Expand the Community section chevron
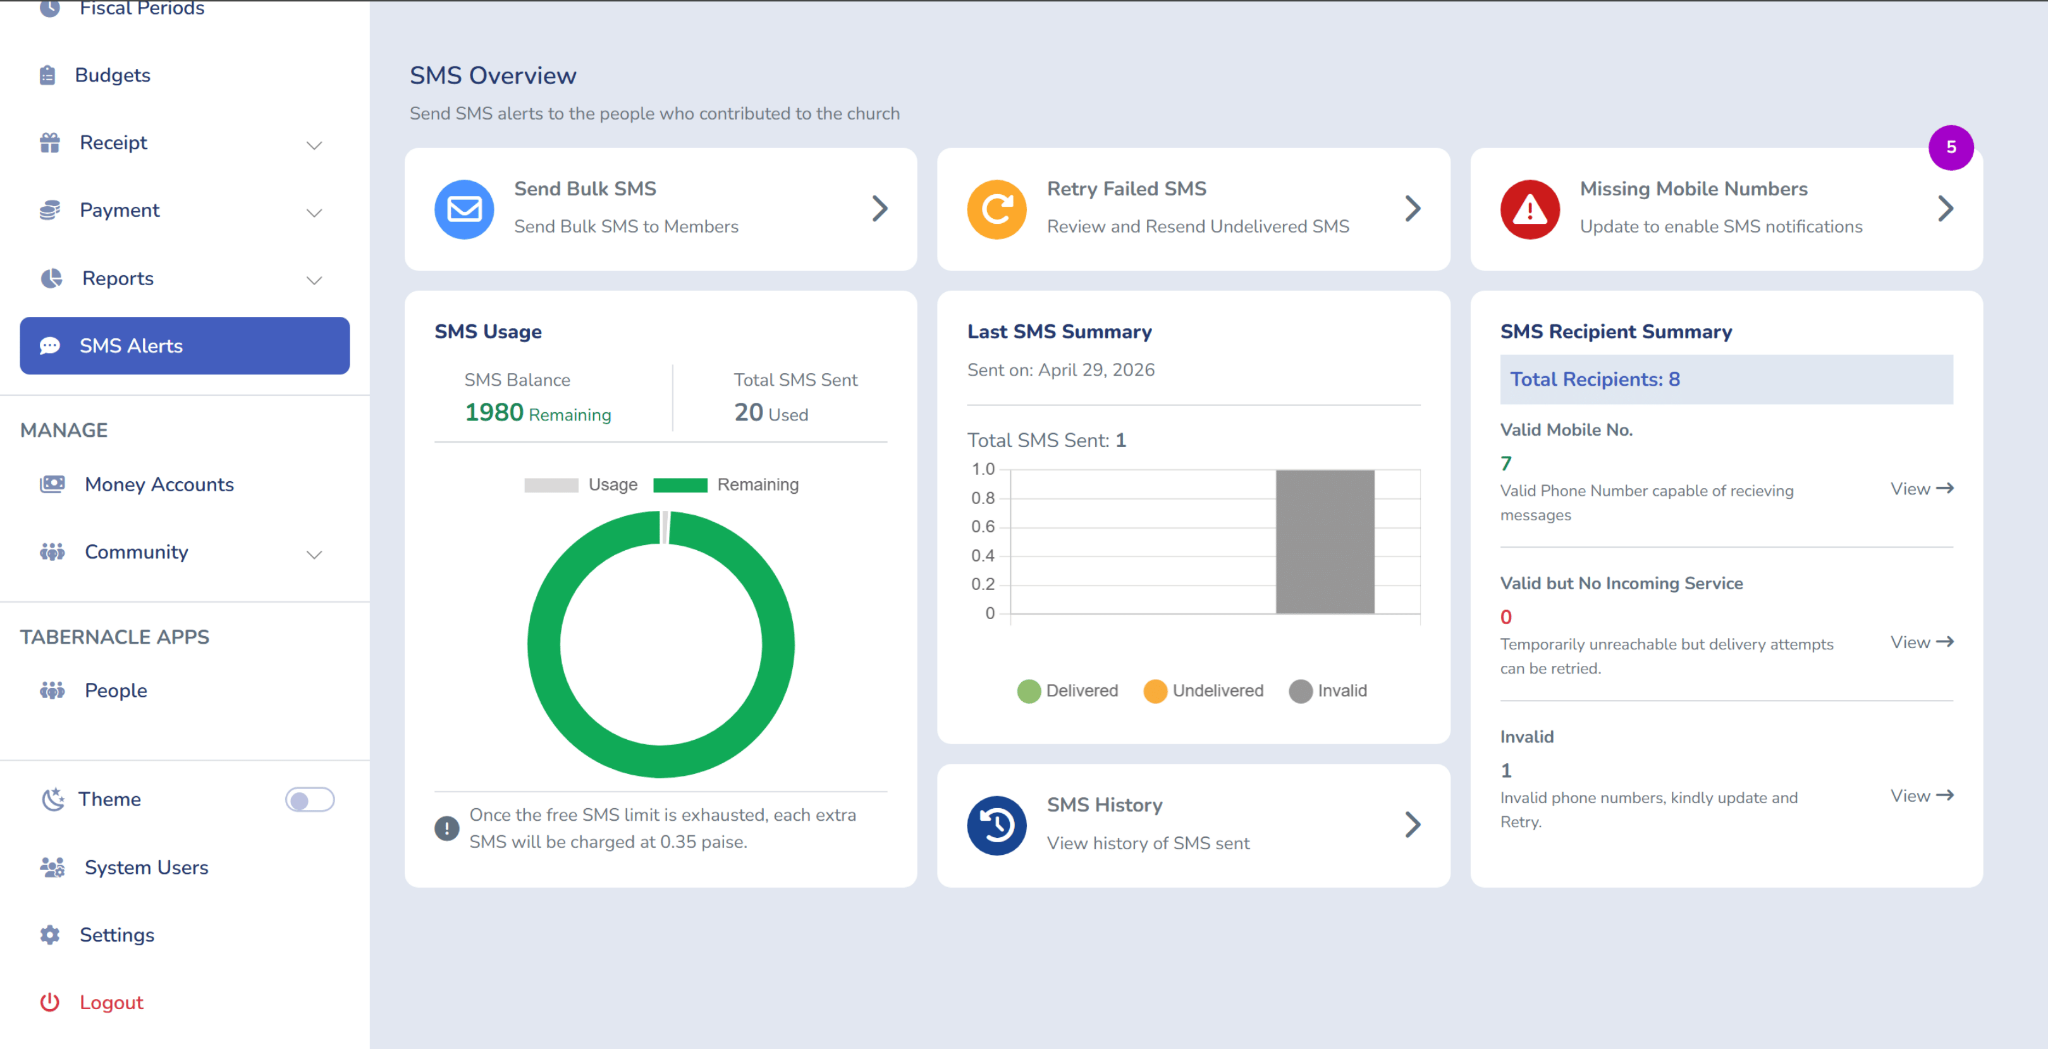Viewport: 2048px width, 1049px height. point(314,554)
